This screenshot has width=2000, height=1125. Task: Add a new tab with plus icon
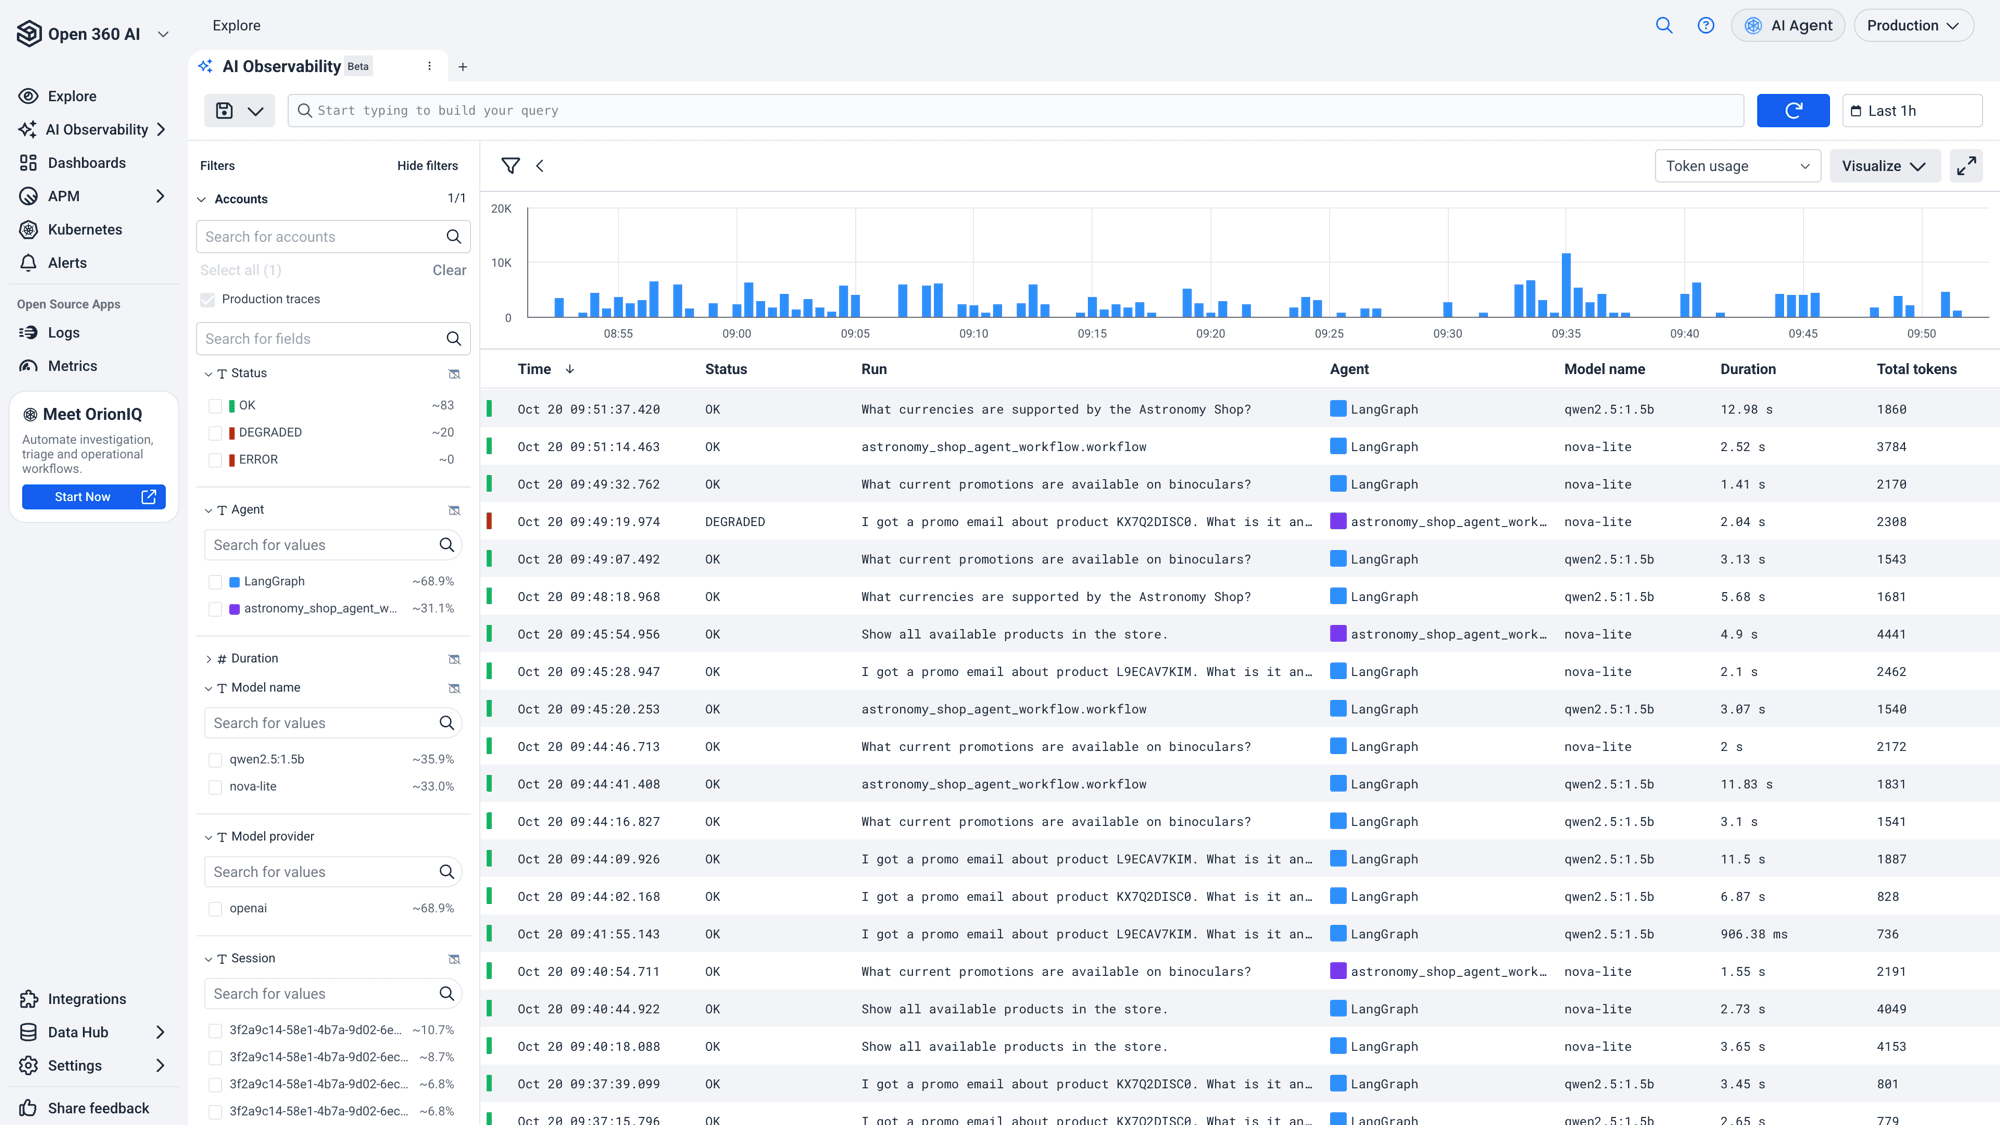[463, 67]
